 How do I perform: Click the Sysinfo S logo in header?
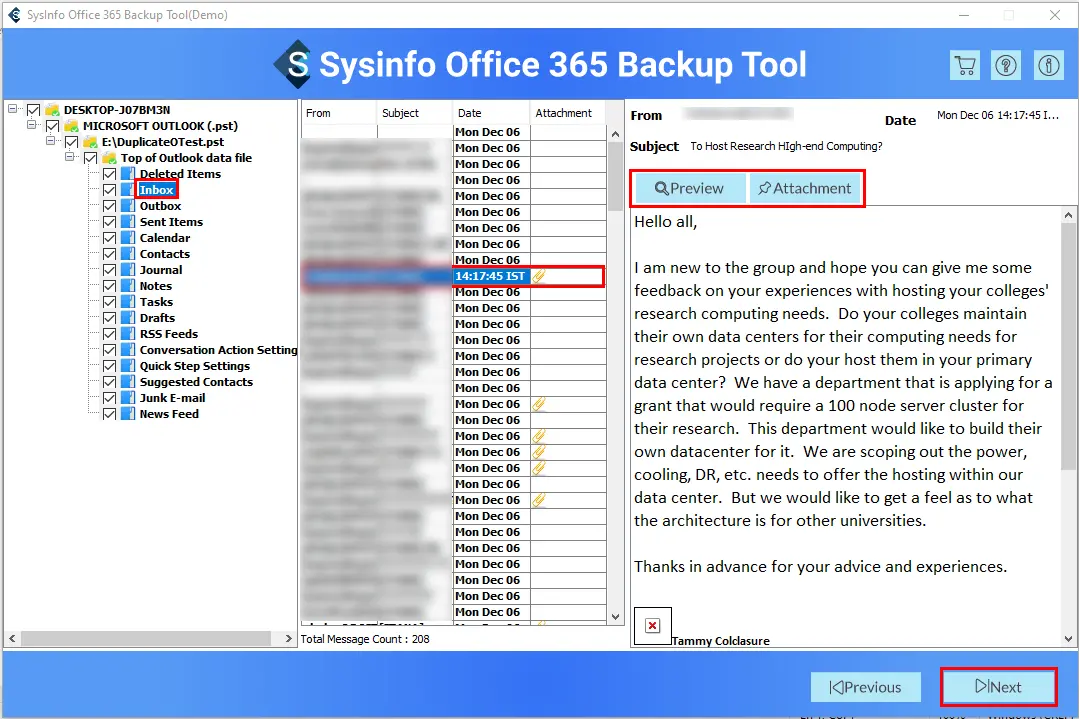coord(294,65)
